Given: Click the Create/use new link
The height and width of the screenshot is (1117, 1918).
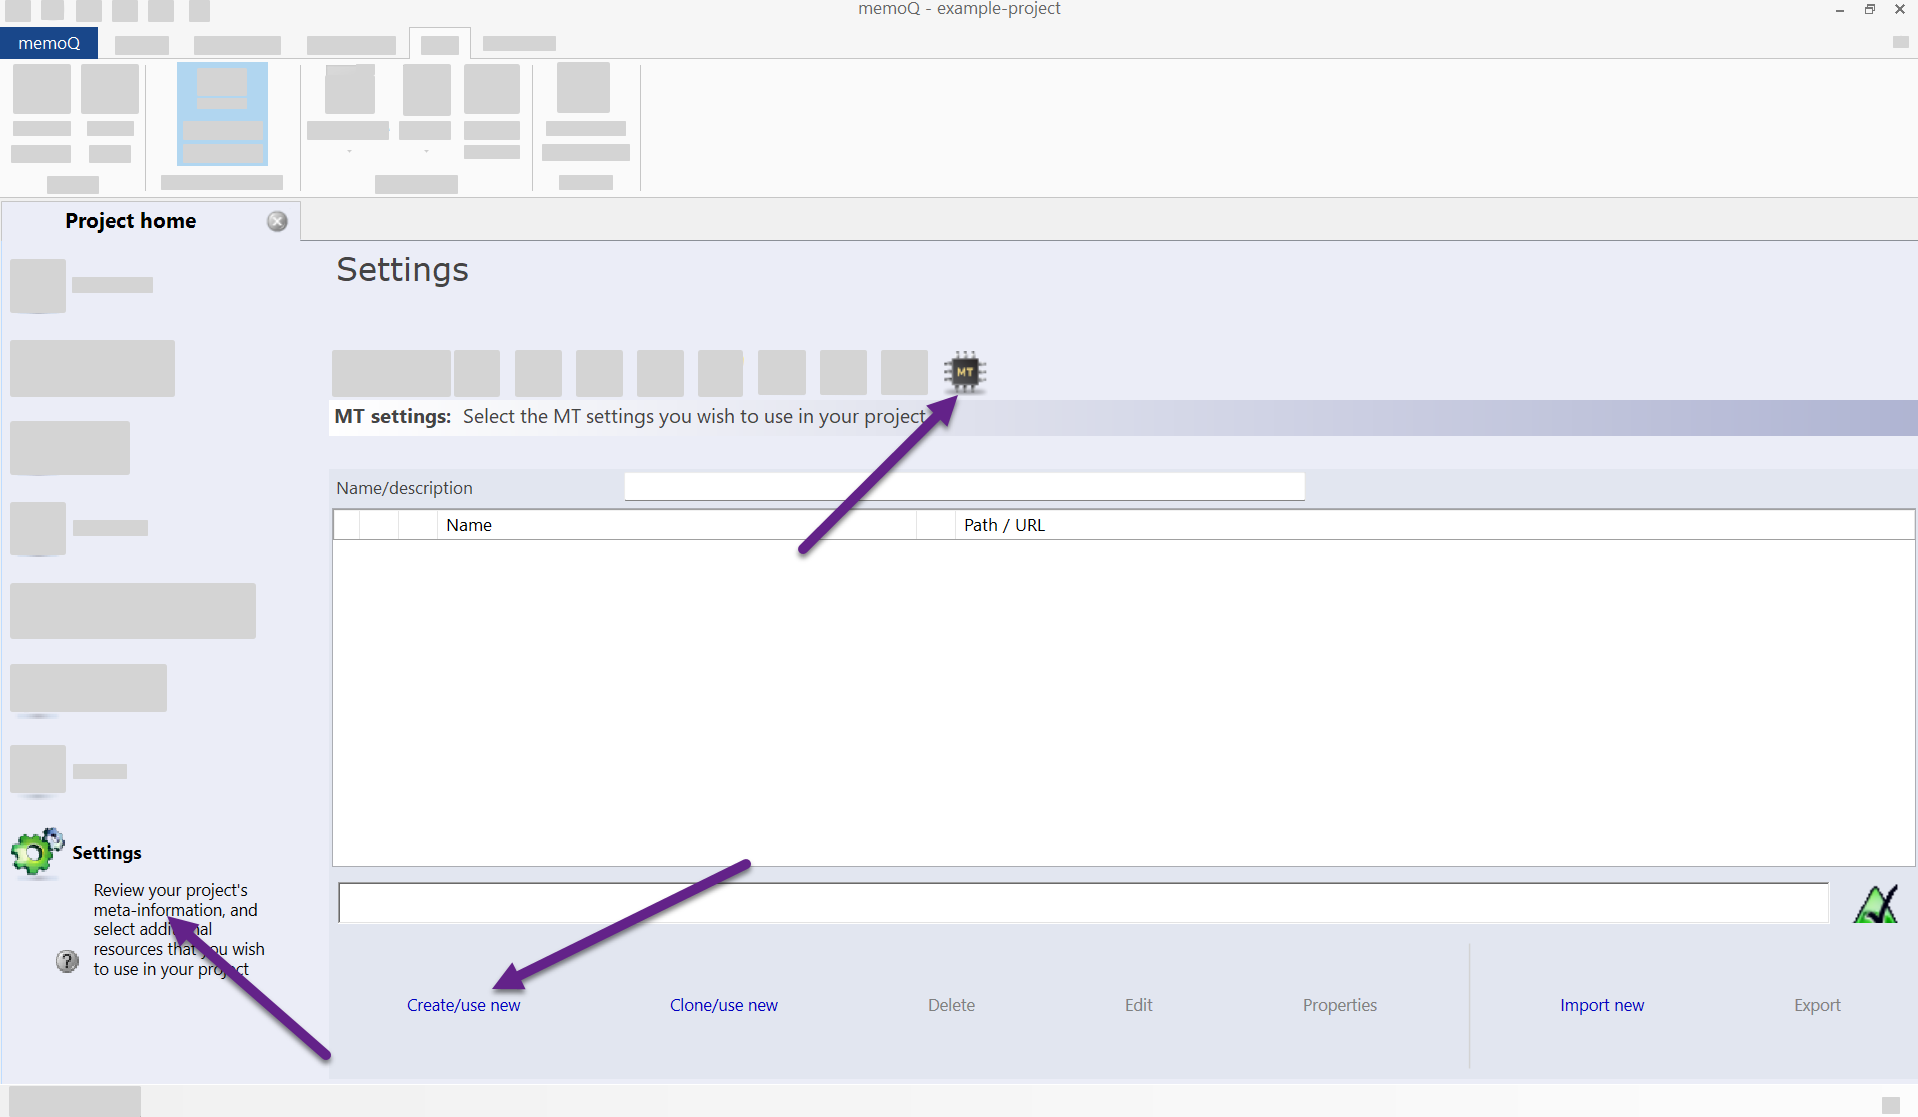Looking at the screenshot, I should [x=463, y=1005].
